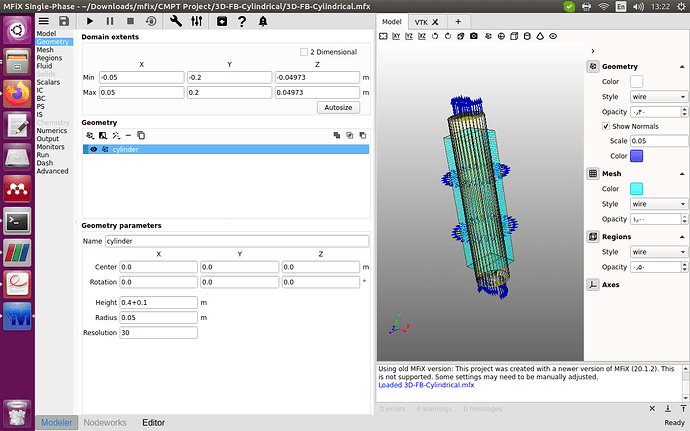Pick the Geometry color swatch

636,81
